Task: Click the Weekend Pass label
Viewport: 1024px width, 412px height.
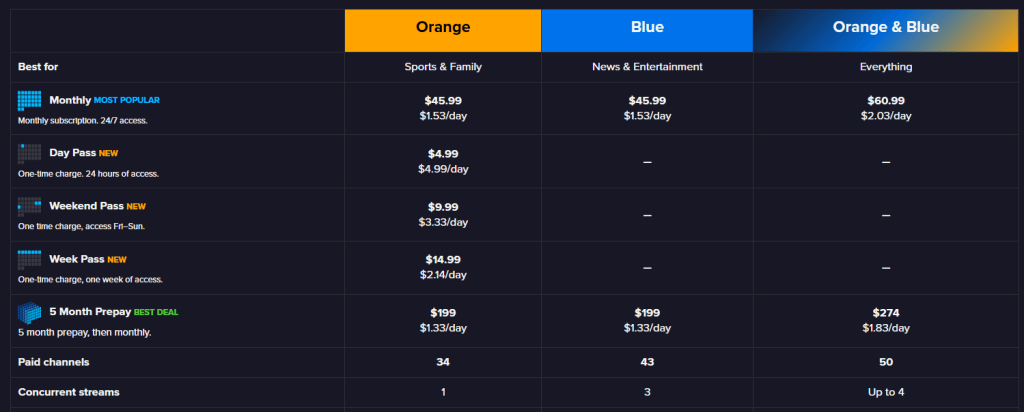Action: (x=85, y=206)
